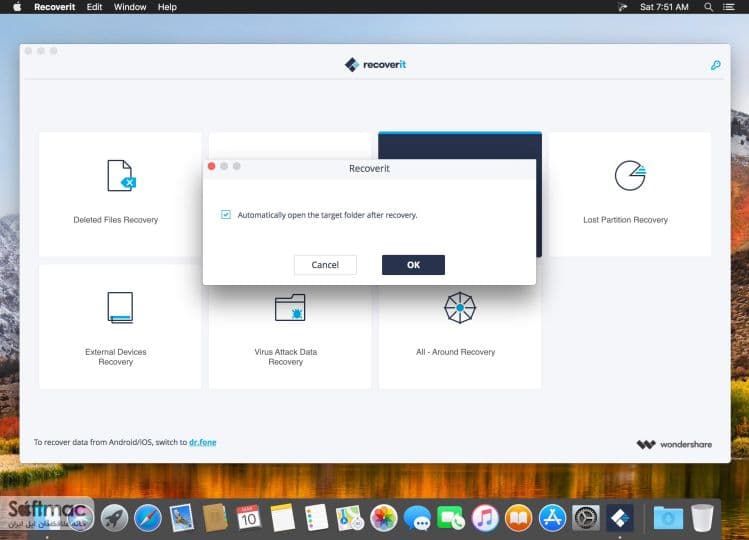Click the Sat 7:51 AM clock
Viewport: 749px width, 540px height.
(664, 7)
